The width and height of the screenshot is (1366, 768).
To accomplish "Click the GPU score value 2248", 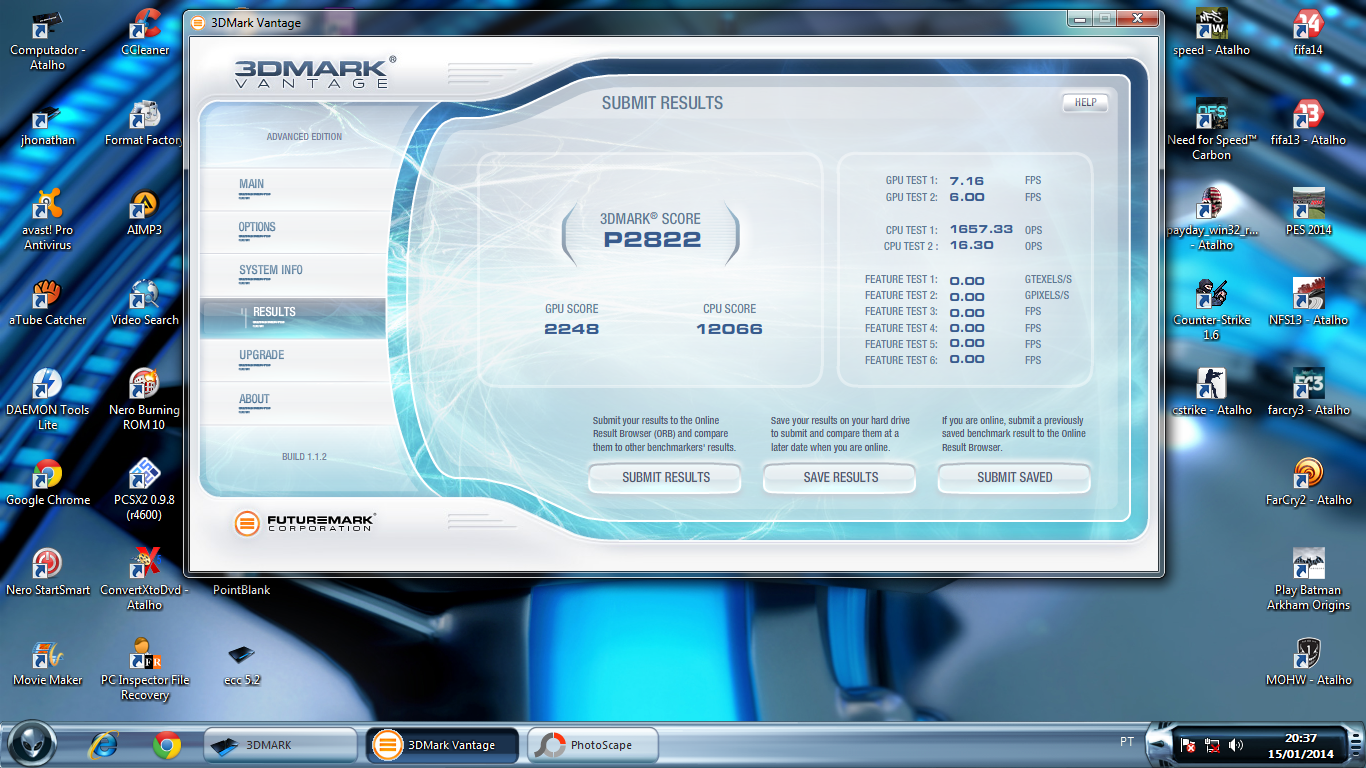I will tap(571, 329).
